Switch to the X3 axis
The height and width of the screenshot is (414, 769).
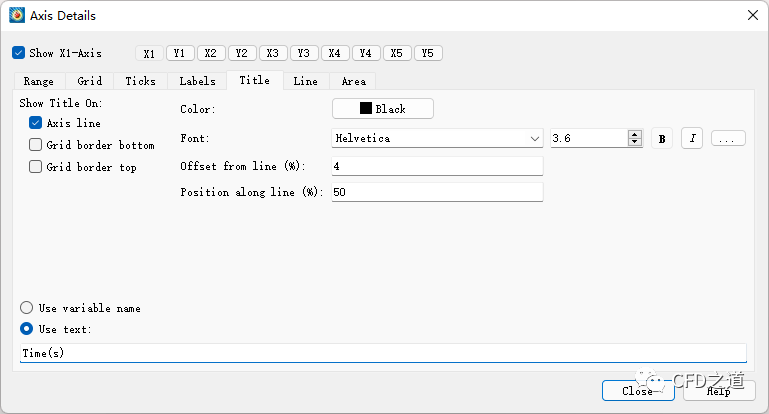coord(273,54)
